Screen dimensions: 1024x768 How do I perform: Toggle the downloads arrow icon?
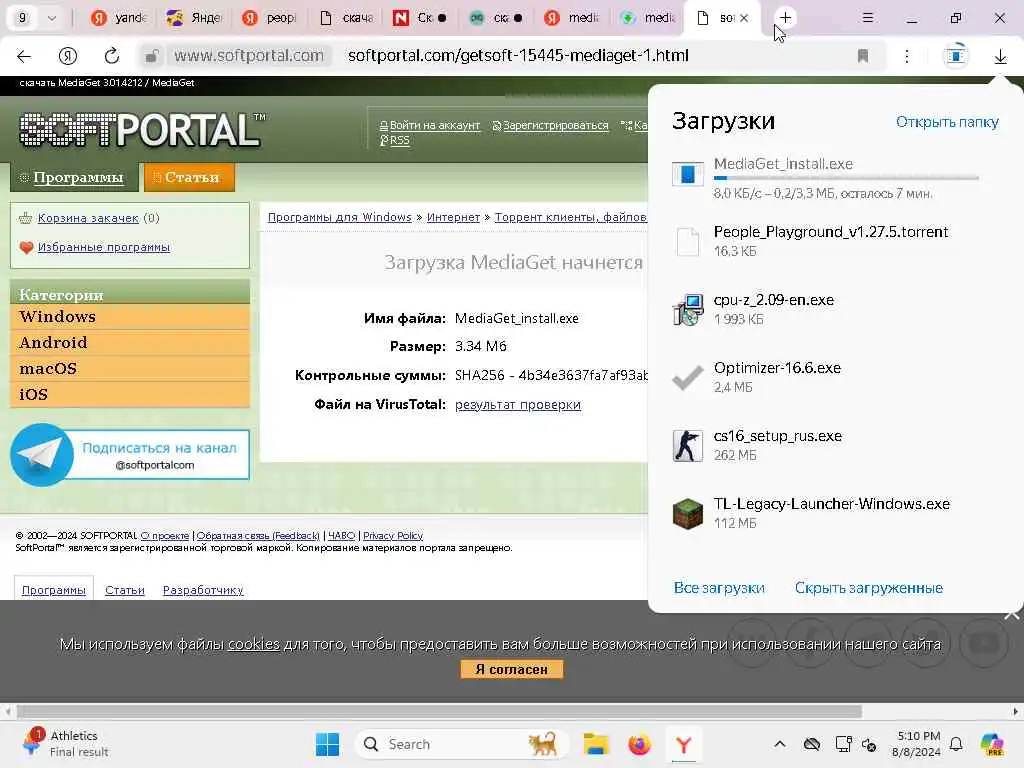[1000, 57]
